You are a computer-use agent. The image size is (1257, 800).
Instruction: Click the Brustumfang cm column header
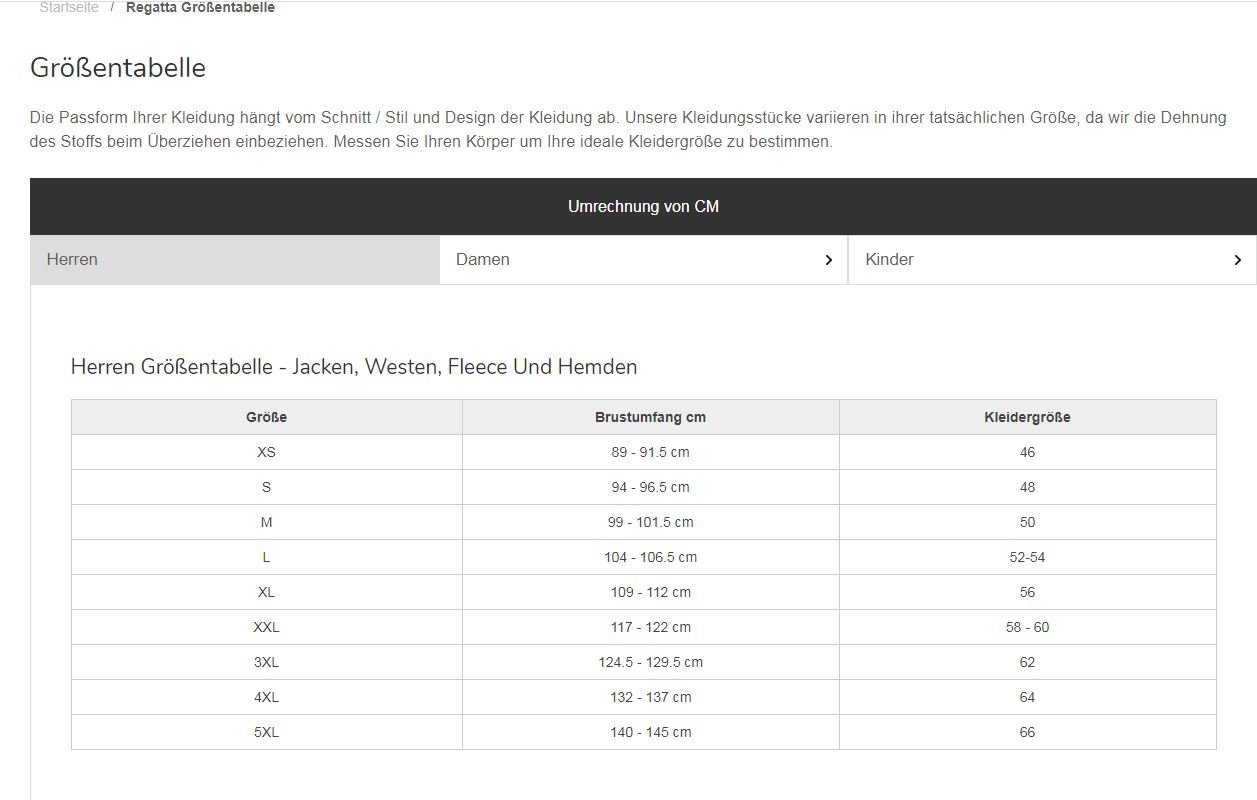650,417
